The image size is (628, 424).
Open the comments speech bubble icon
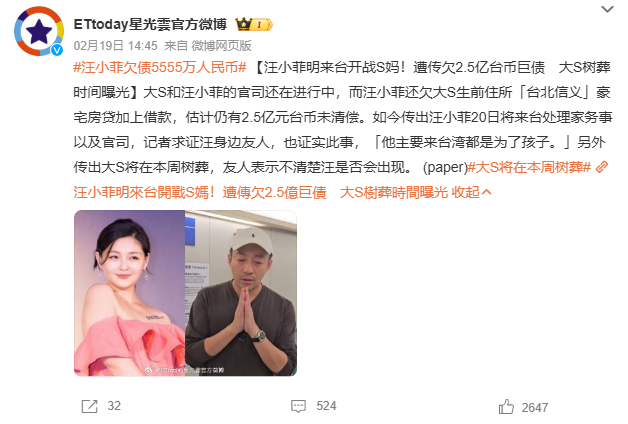pos(298,406)
